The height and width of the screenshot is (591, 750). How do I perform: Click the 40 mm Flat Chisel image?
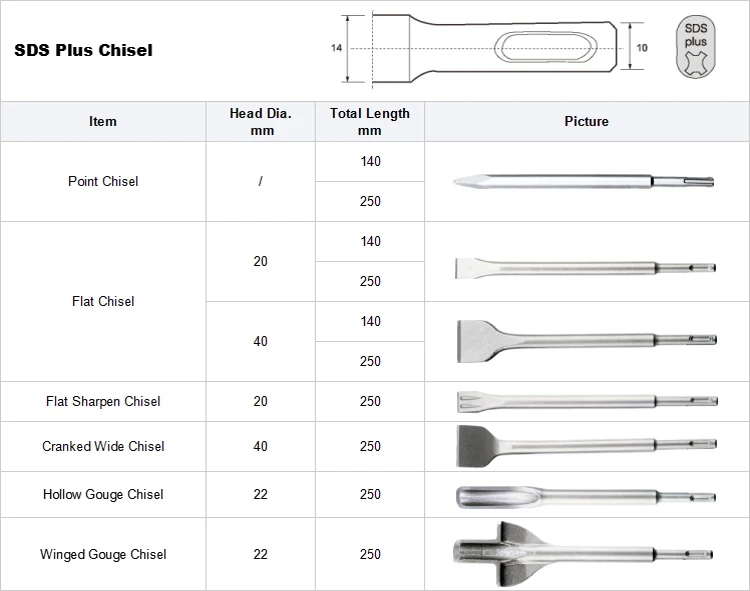tap(584, 339)
